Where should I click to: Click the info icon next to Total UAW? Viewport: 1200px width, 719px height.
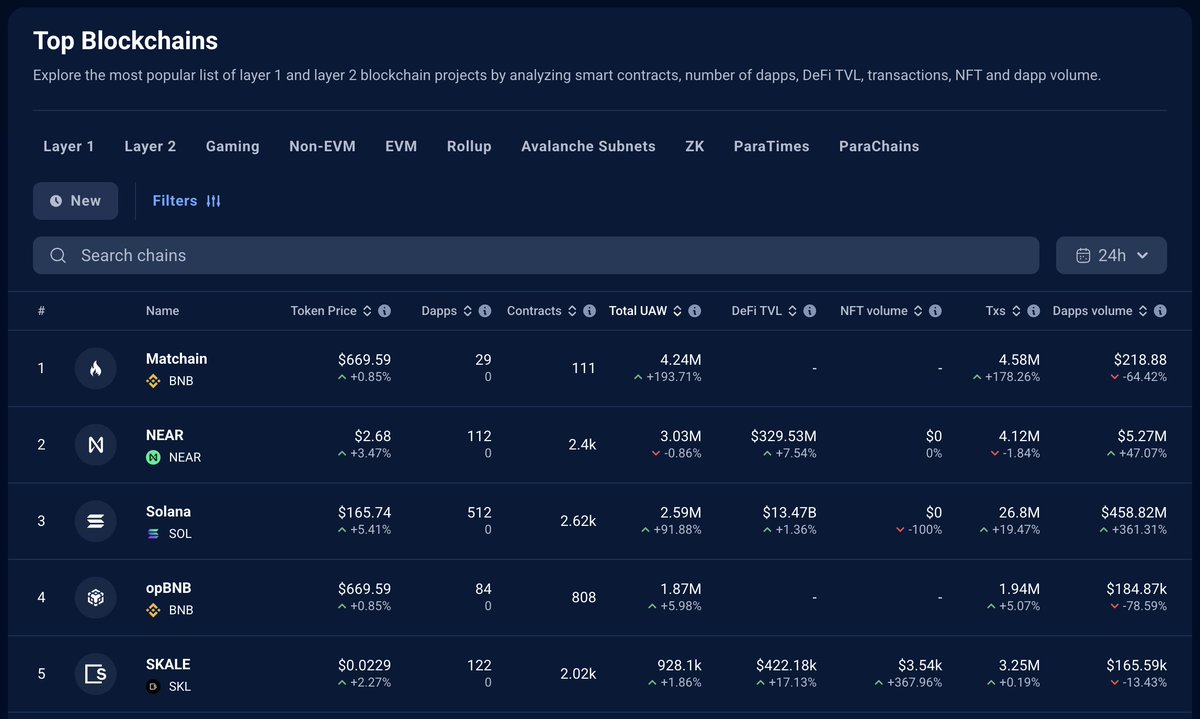[x=695, y=311]
